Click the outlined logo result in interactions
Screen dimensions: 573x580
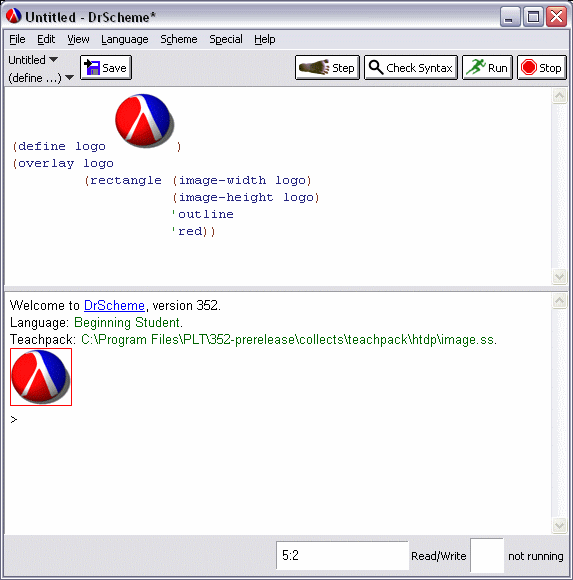click(41, 377)
